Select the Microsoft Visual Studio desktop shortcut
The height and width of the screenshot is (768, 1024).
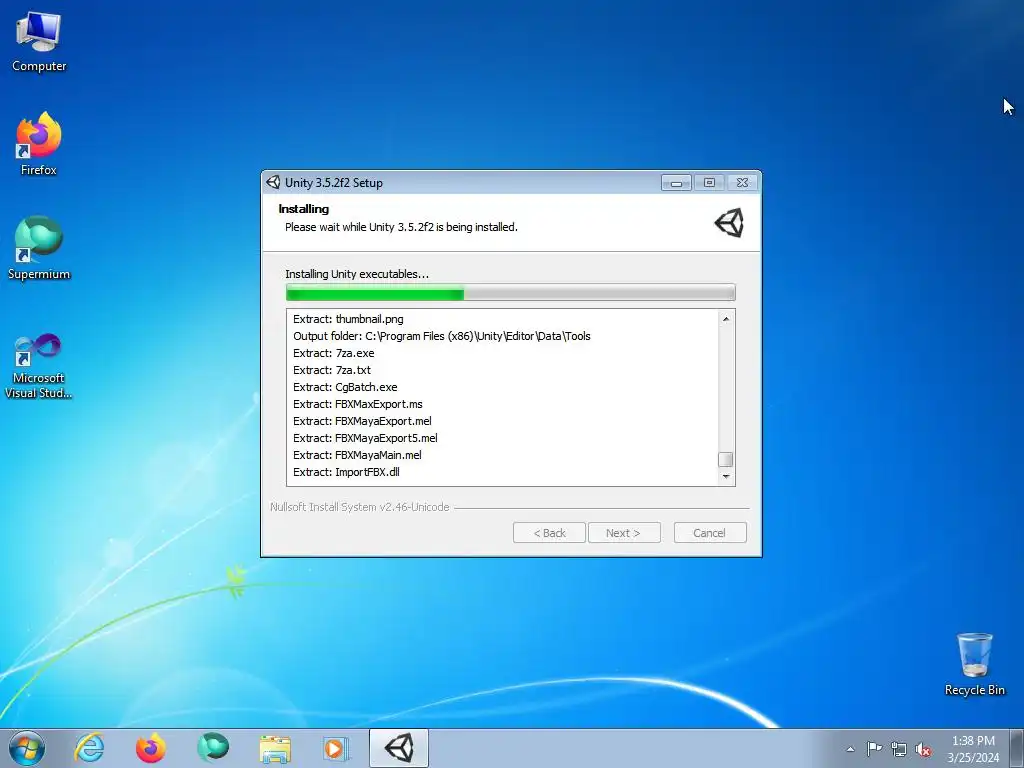[x=39, y=366]
